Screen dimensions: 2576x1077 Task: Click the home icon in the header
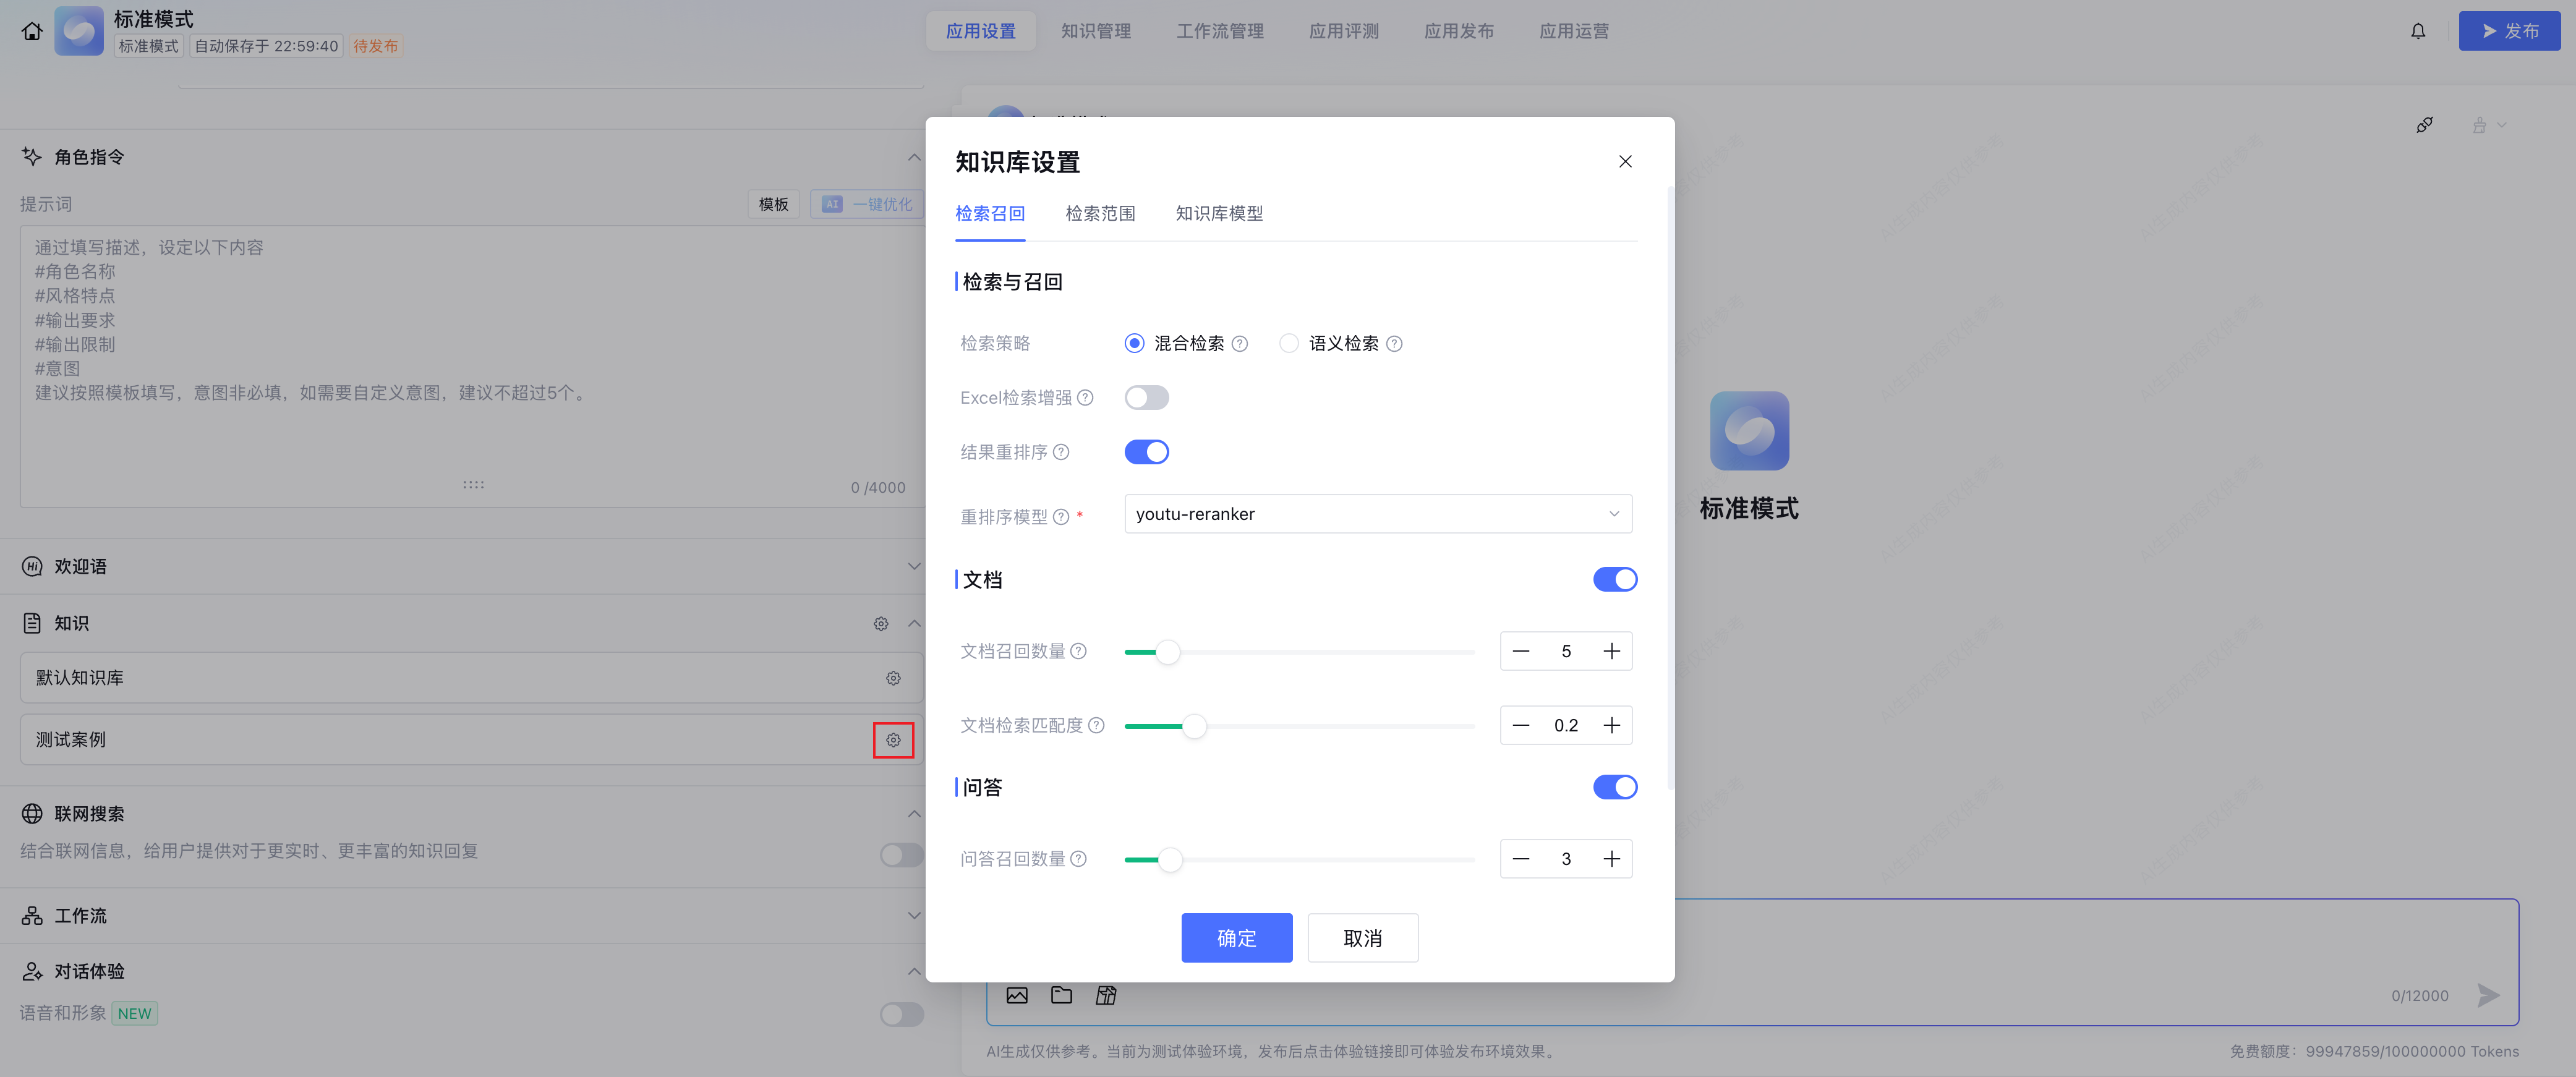click(x=32, y=31)
